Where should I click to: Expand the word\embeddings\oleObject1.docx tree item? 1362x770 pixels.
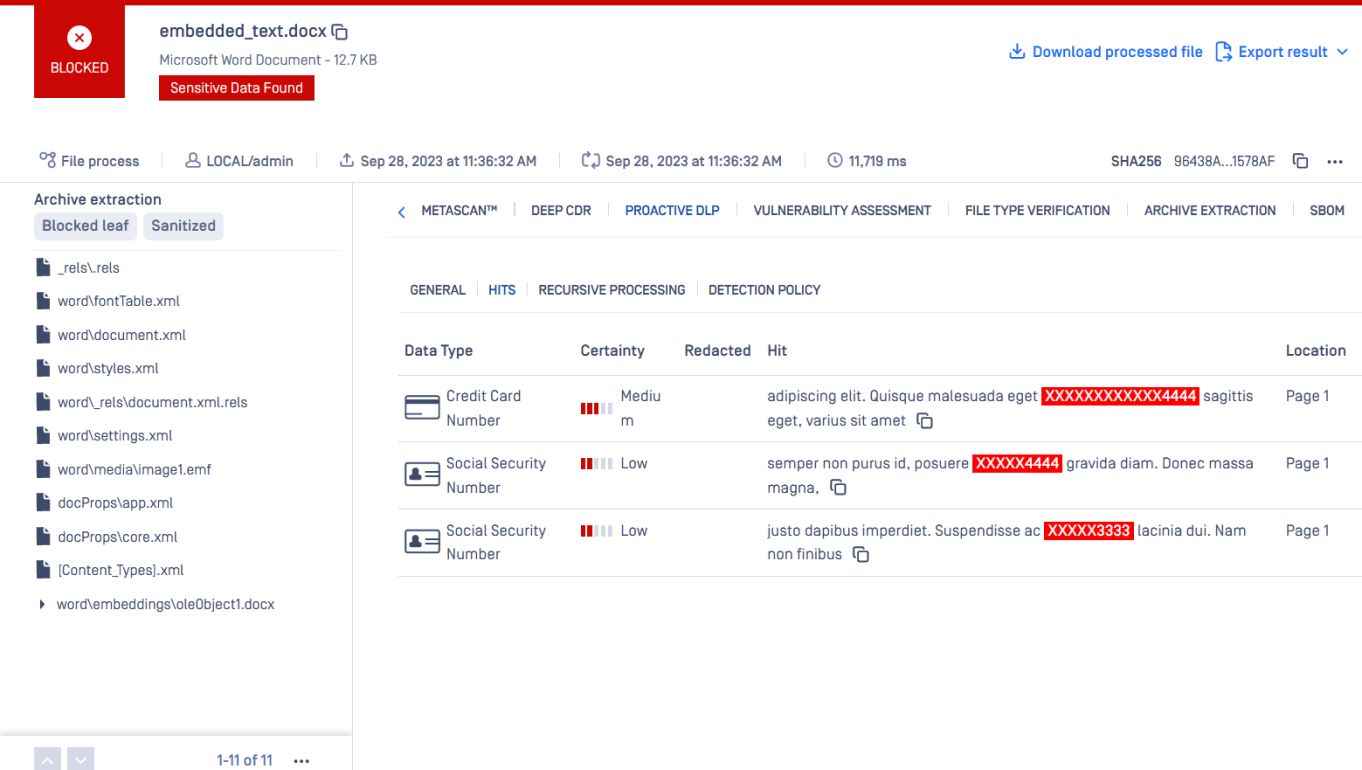pyautogui.click(x=42, y=605)
